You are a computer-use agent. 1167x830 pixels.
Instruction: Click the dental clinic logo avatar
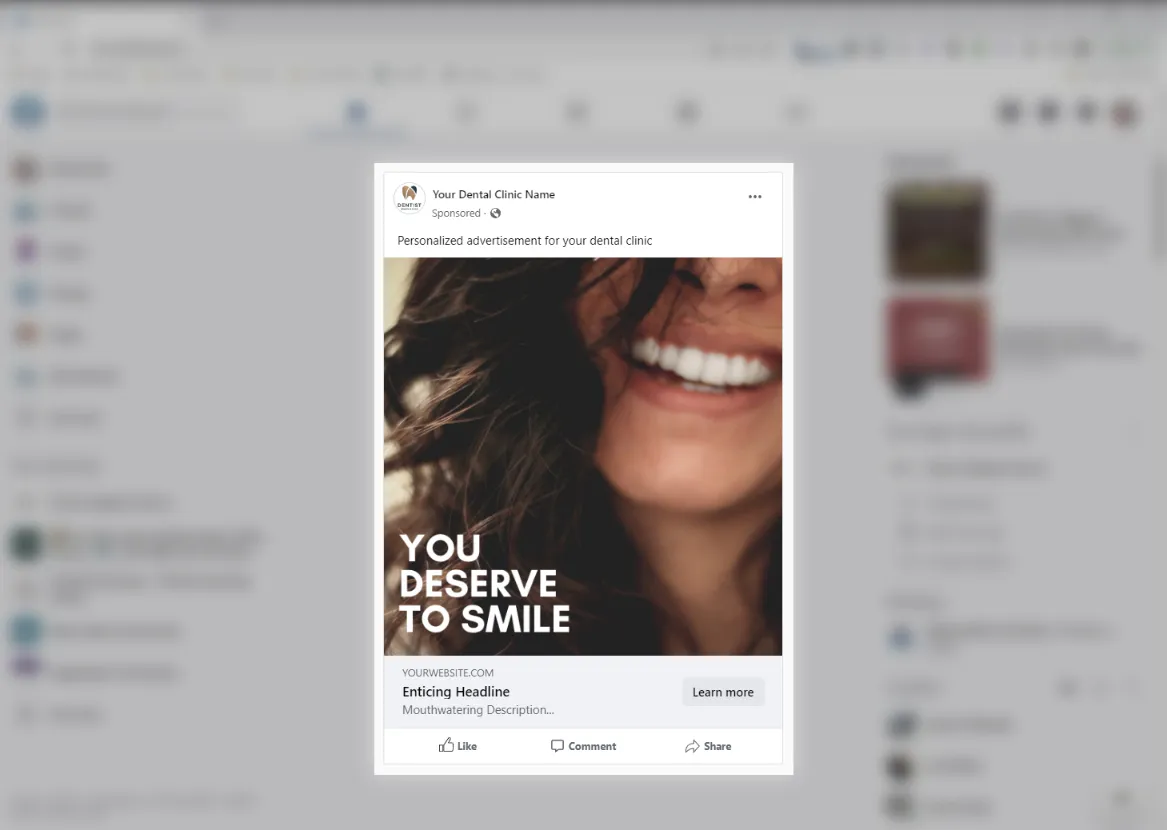point(409,198)
